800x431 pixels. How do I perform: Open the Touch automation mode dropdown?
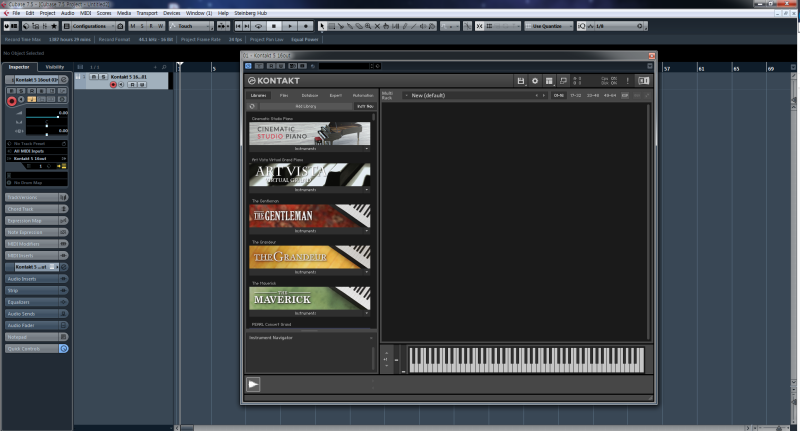191,26
